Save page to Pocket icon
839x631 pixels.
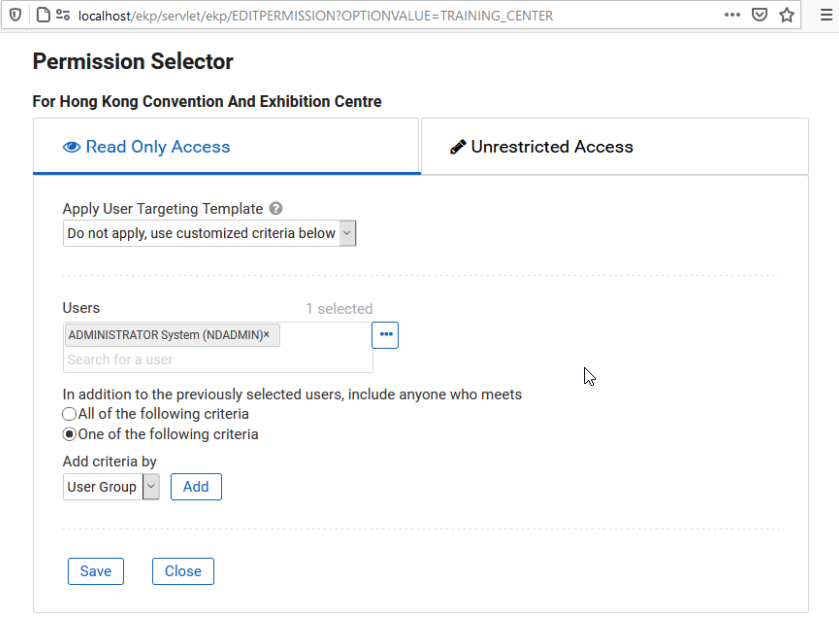point(759,15)
